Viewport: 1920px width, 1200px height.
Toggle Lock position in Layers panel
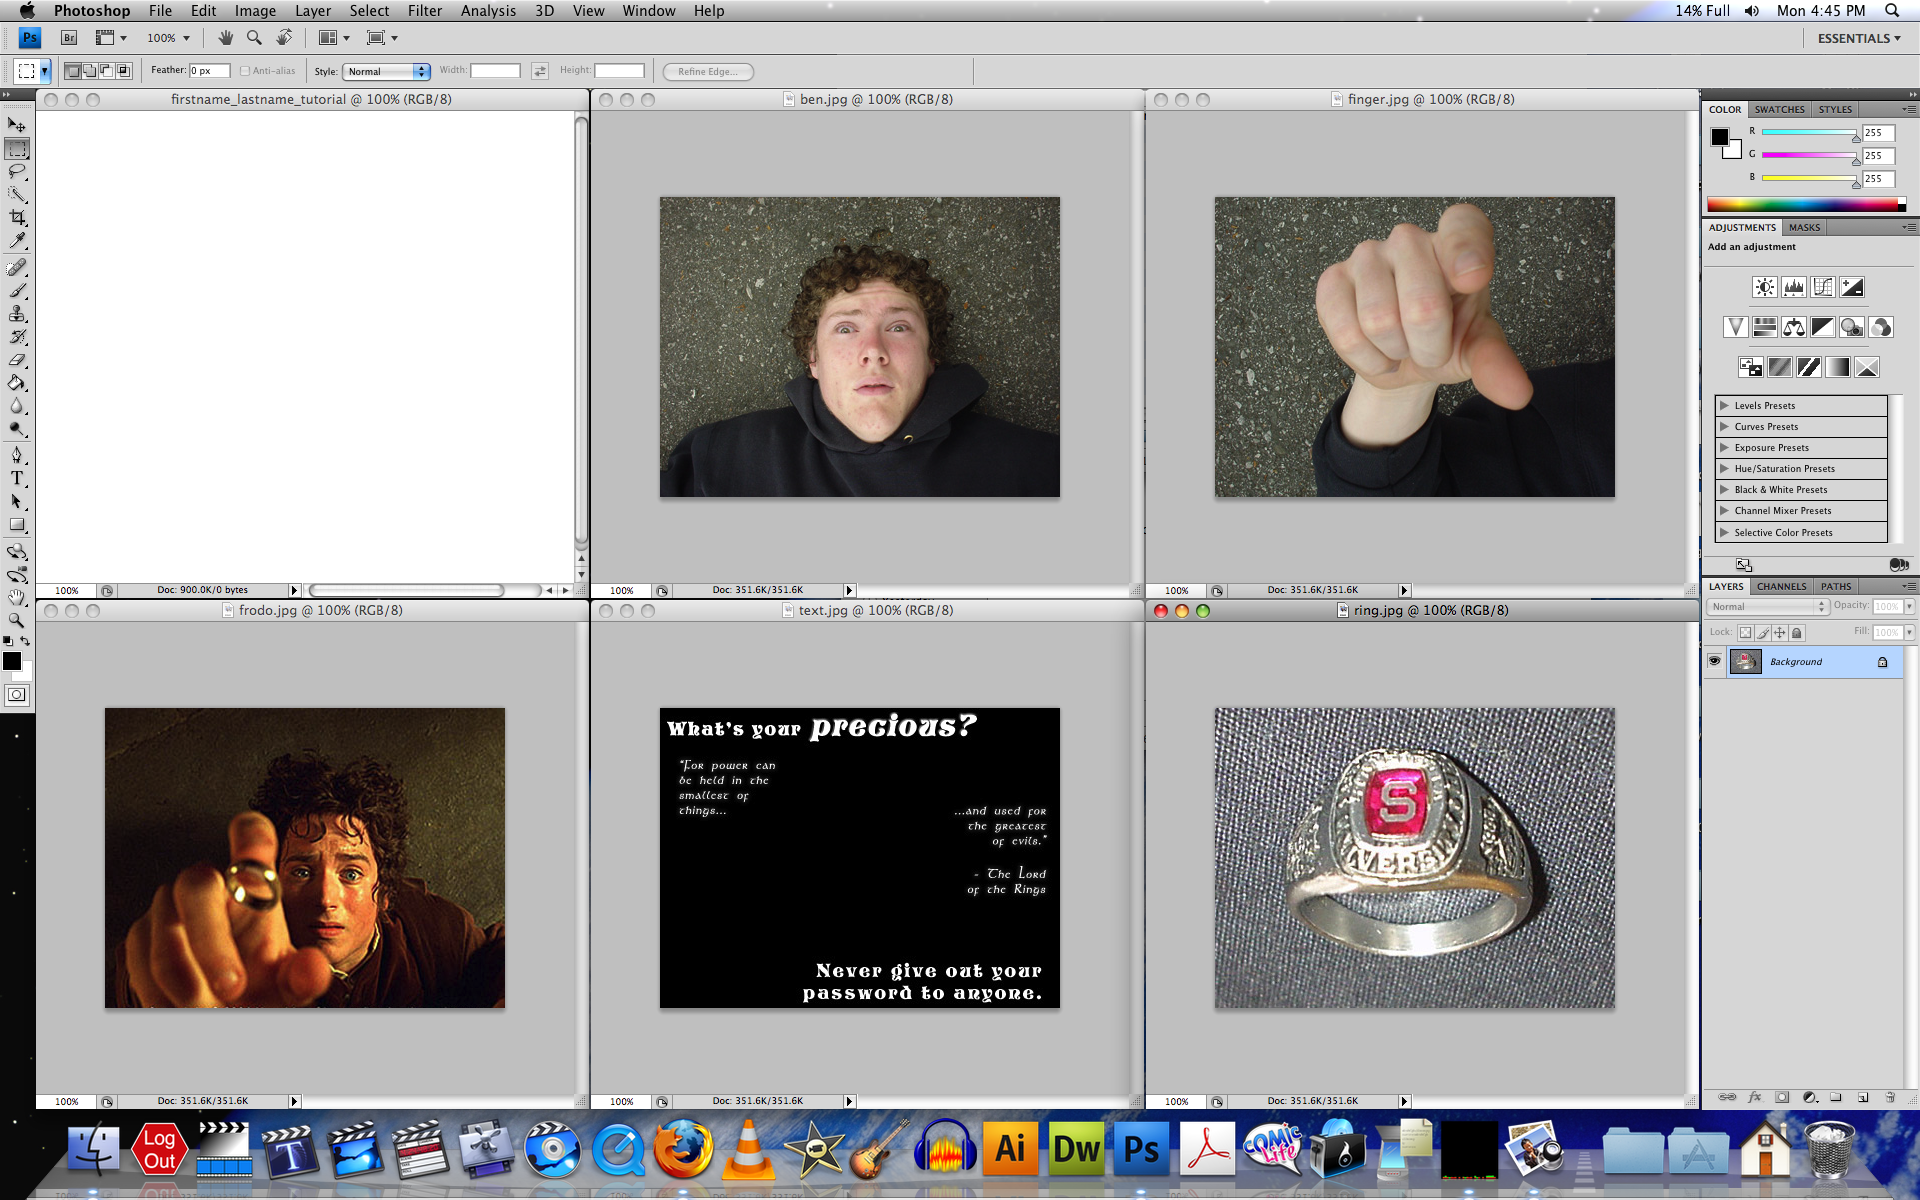(x=1780, y=633)
